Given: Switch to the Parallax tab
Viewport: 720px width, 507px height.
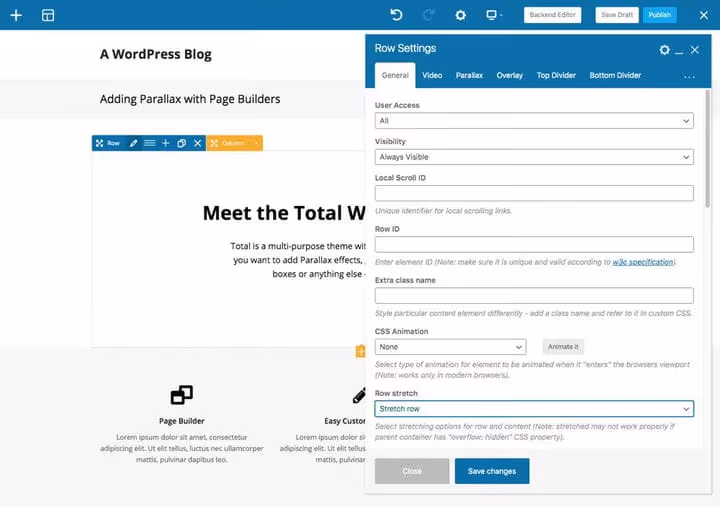Looking at the screenshot, I should click(x=469, y=75).
